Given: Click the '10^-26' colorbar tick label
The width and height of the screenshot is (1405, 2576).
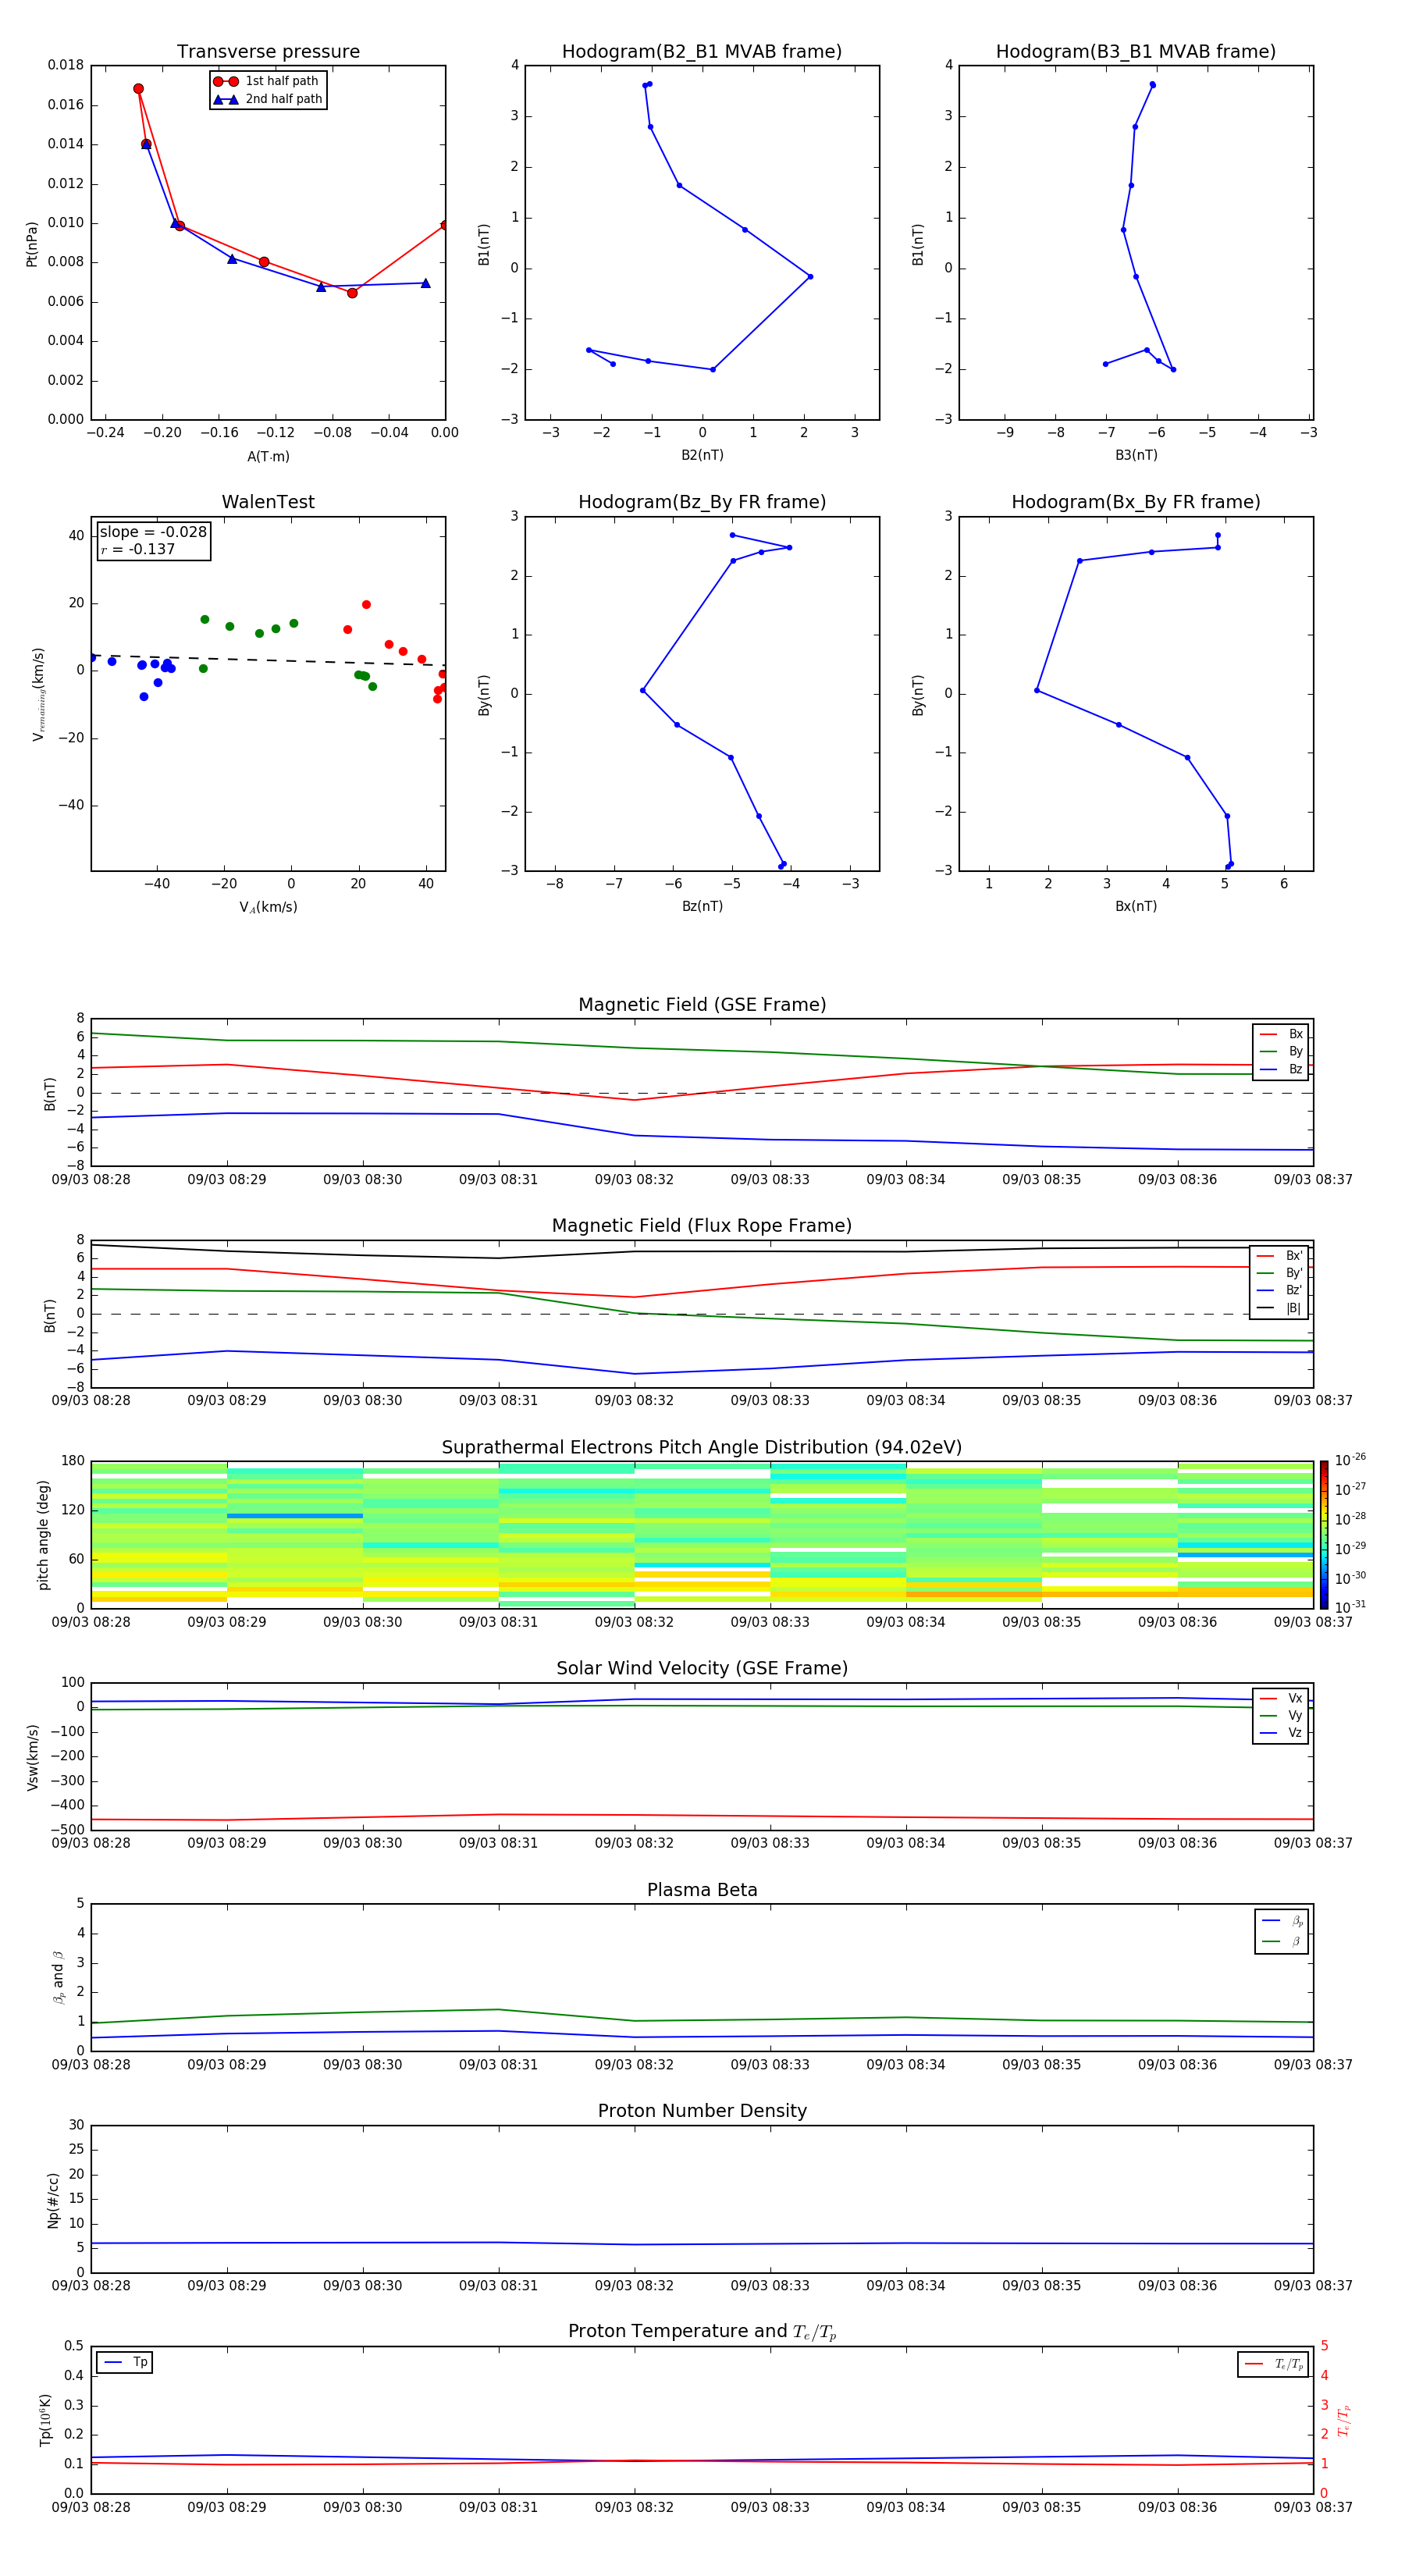Looking at the screenshot, I should [x=1350, y=1460].
